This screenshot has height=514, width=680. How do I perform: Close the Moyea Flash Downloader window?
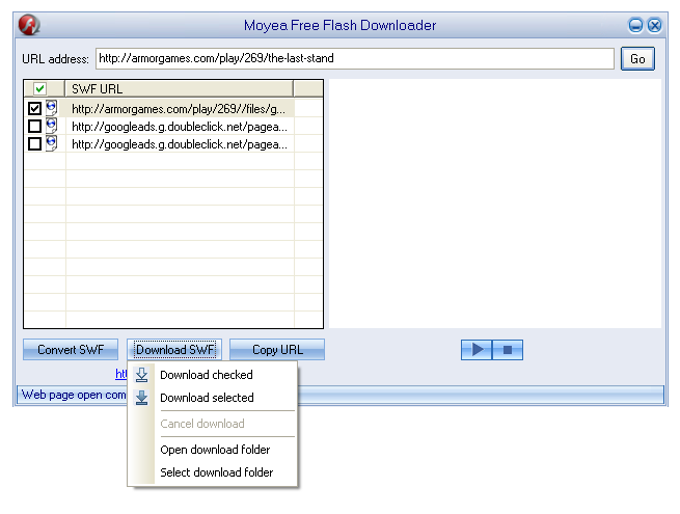654,25
